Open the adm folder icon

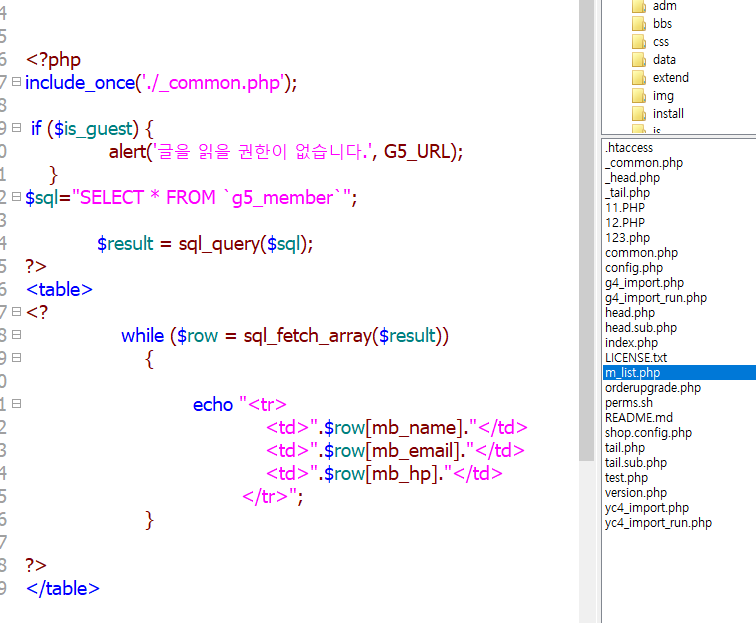[x=640, y=6]
